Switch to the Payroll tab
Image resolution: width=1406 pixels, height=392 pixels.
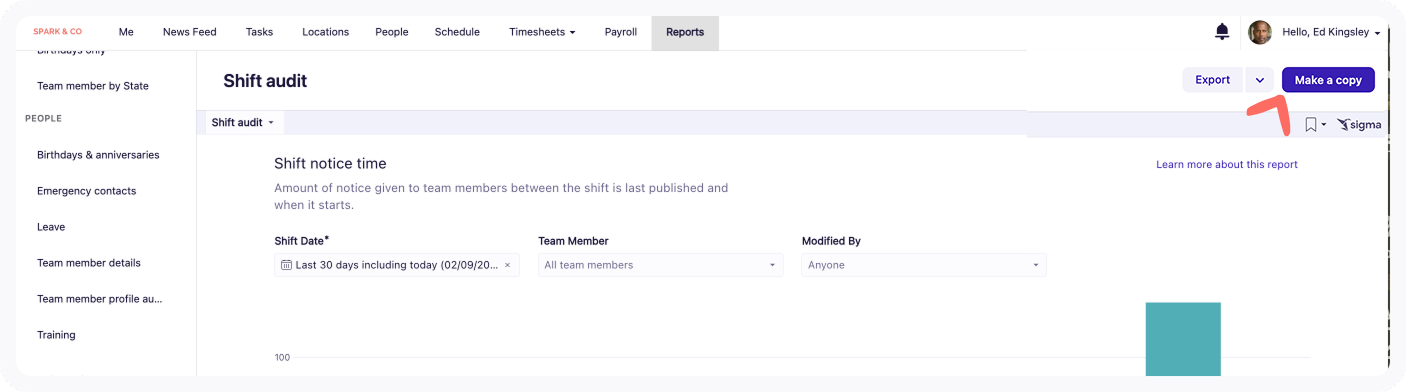pos(620,32)
